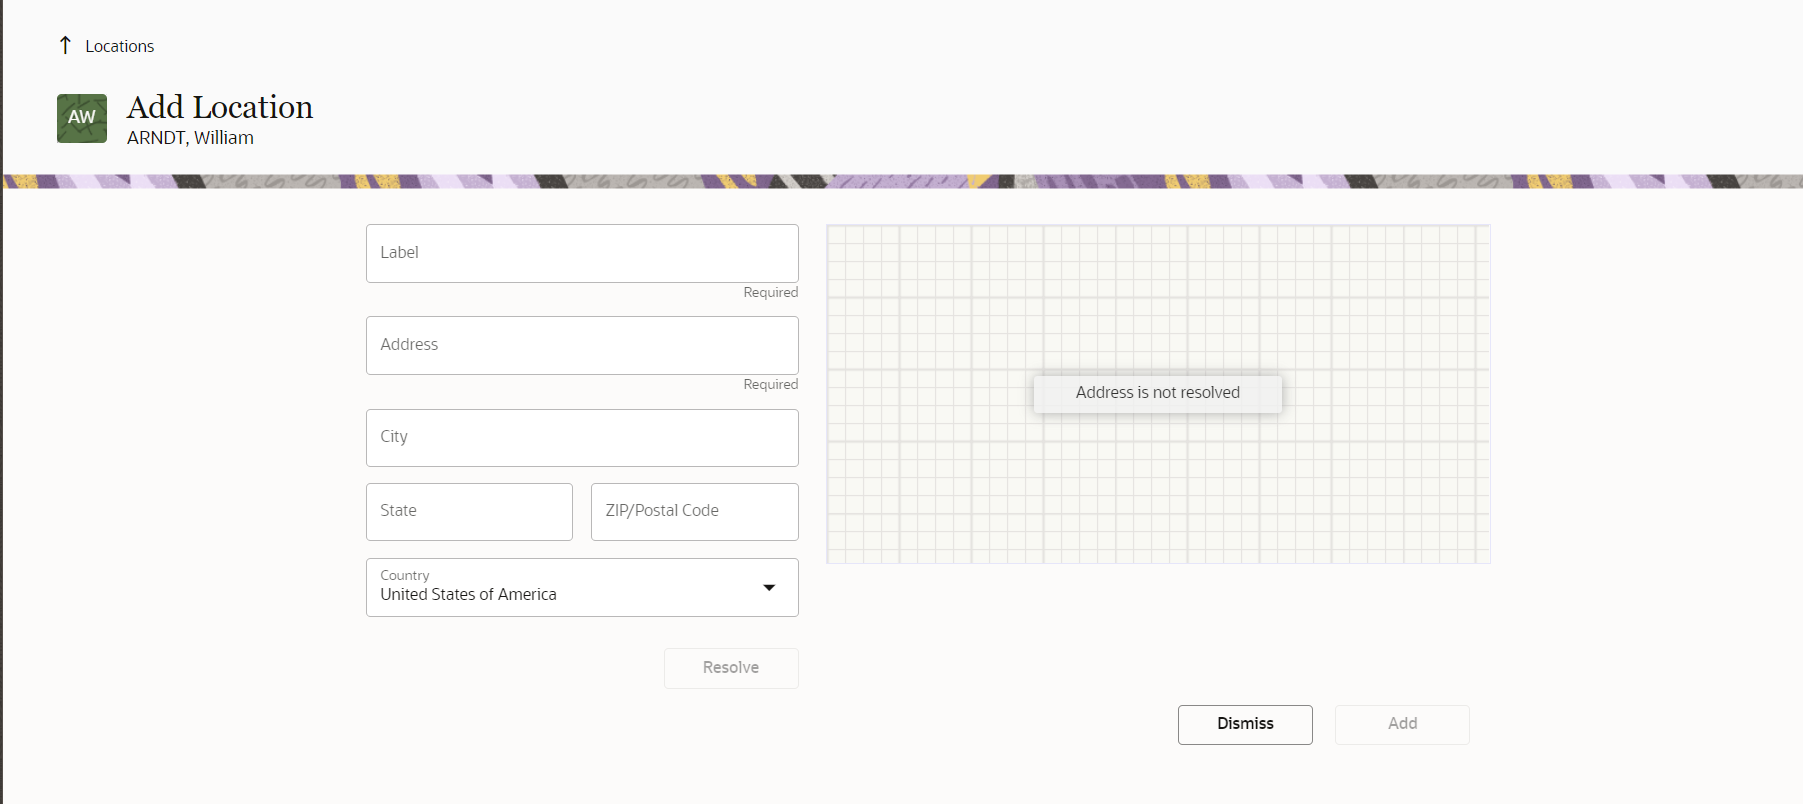Click the ARNDT, William name subtitle

[x=190, y=138]
